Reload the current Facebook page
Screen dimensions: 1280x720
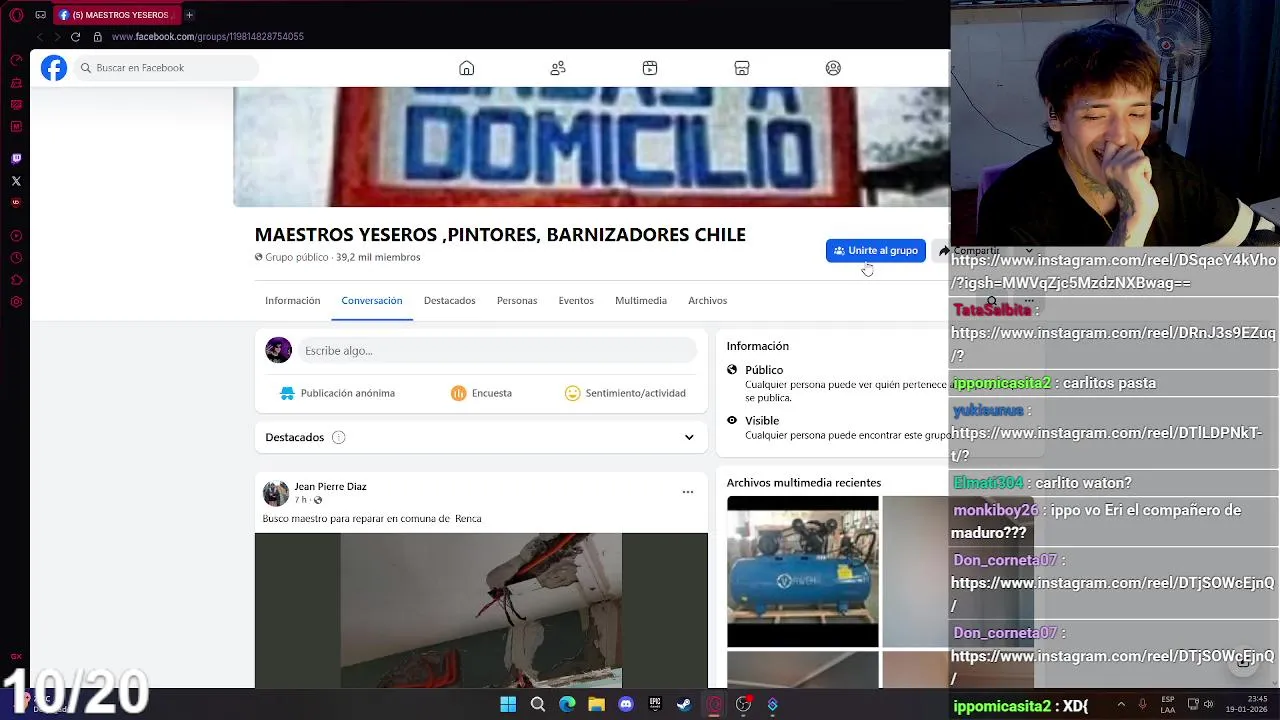75,37
